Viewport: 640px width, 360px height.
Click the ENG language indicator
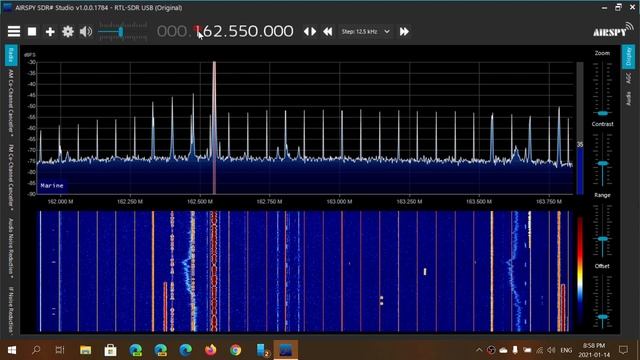(x=566, y=350)
